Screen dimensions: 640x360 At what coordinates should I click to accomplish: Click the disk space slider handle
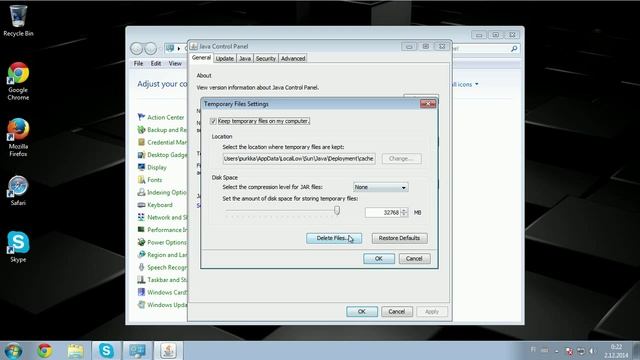[x=337, y=210]
